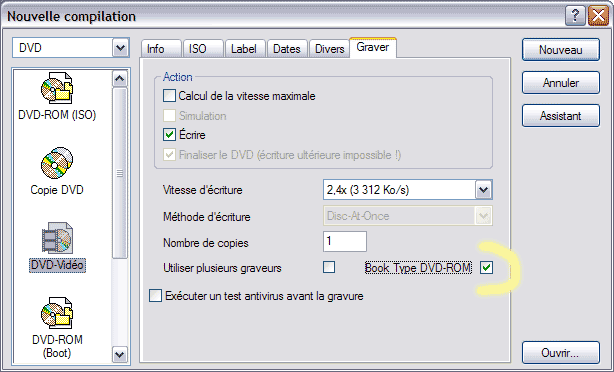Select the Graver tab
The height and width of the screenshot is (372, 614).
coord(373,47)
